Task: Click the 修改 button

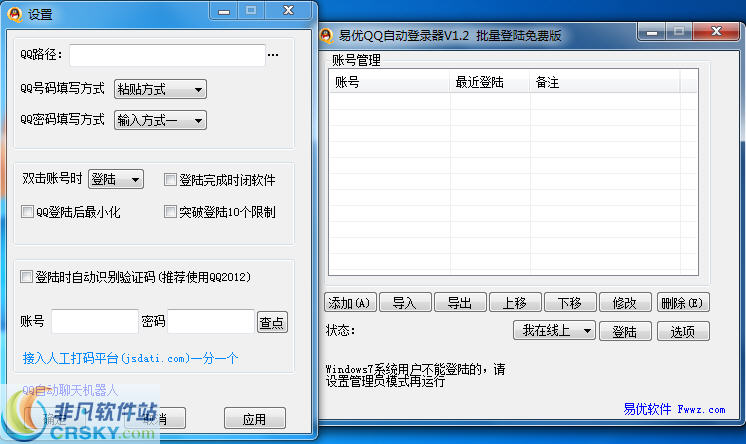Action: (x=625, y=303)
